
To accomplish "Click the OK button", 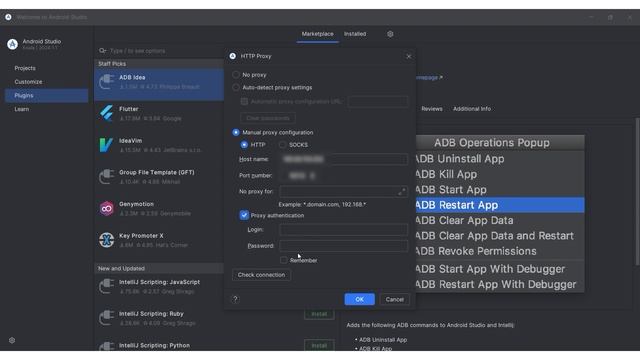I will click(x=359, y=299).
